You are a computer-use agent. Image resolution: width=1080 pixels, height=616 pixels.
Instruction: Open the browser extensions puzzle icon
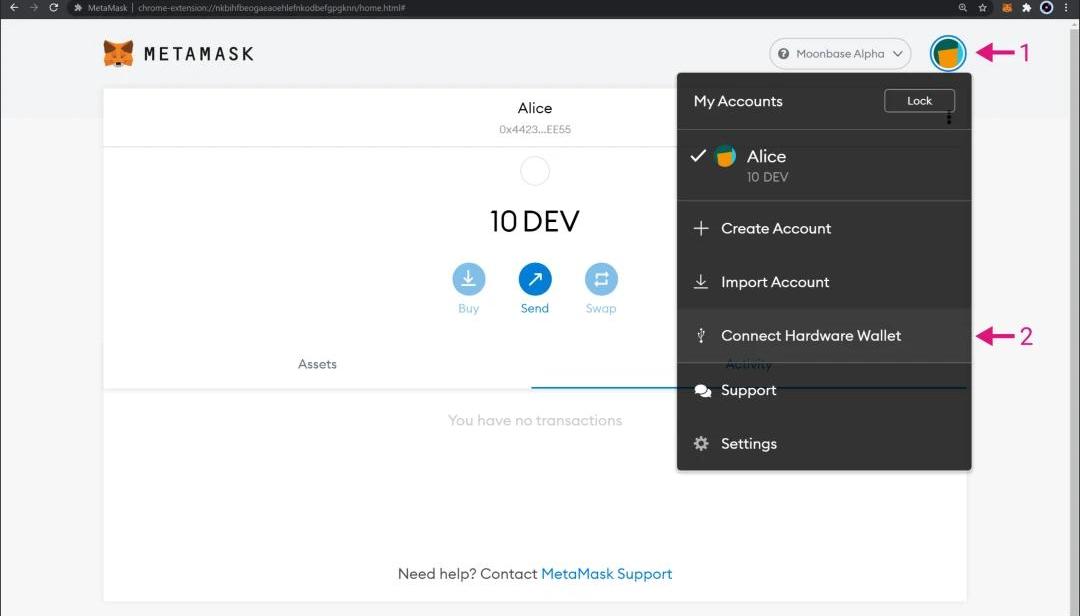click(1026, 8)
